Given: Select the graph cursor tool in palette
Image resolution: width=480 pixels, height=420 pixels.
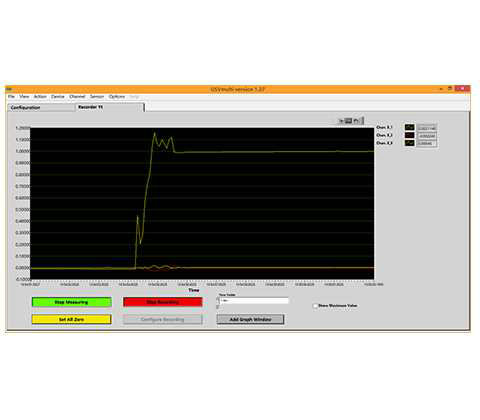Looking at the screenshot, I should [341, 121].
